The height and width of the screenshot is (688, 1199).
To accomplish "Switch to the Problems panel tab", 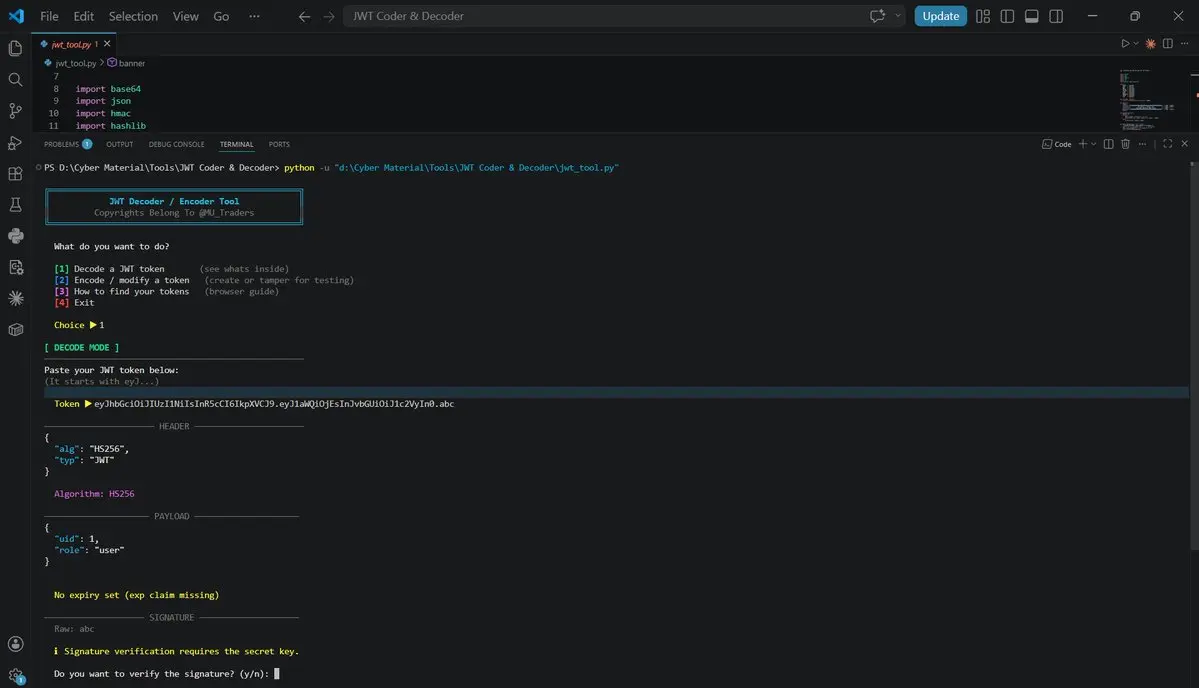I will [x=67, y=144].
